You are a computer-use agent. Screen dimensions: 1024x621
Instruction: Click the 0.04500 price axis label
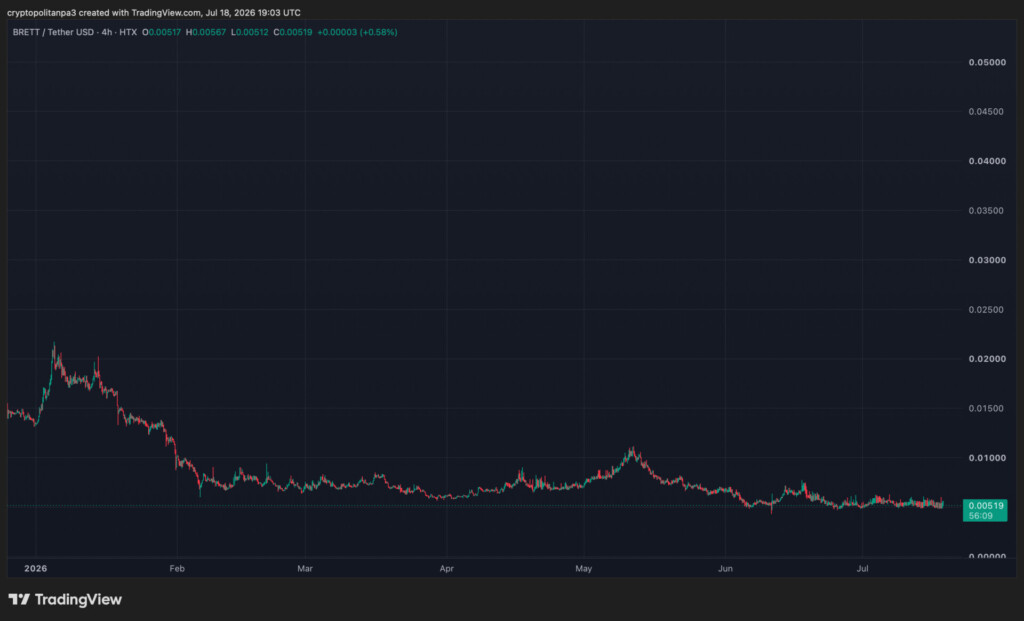coord(987,112)
